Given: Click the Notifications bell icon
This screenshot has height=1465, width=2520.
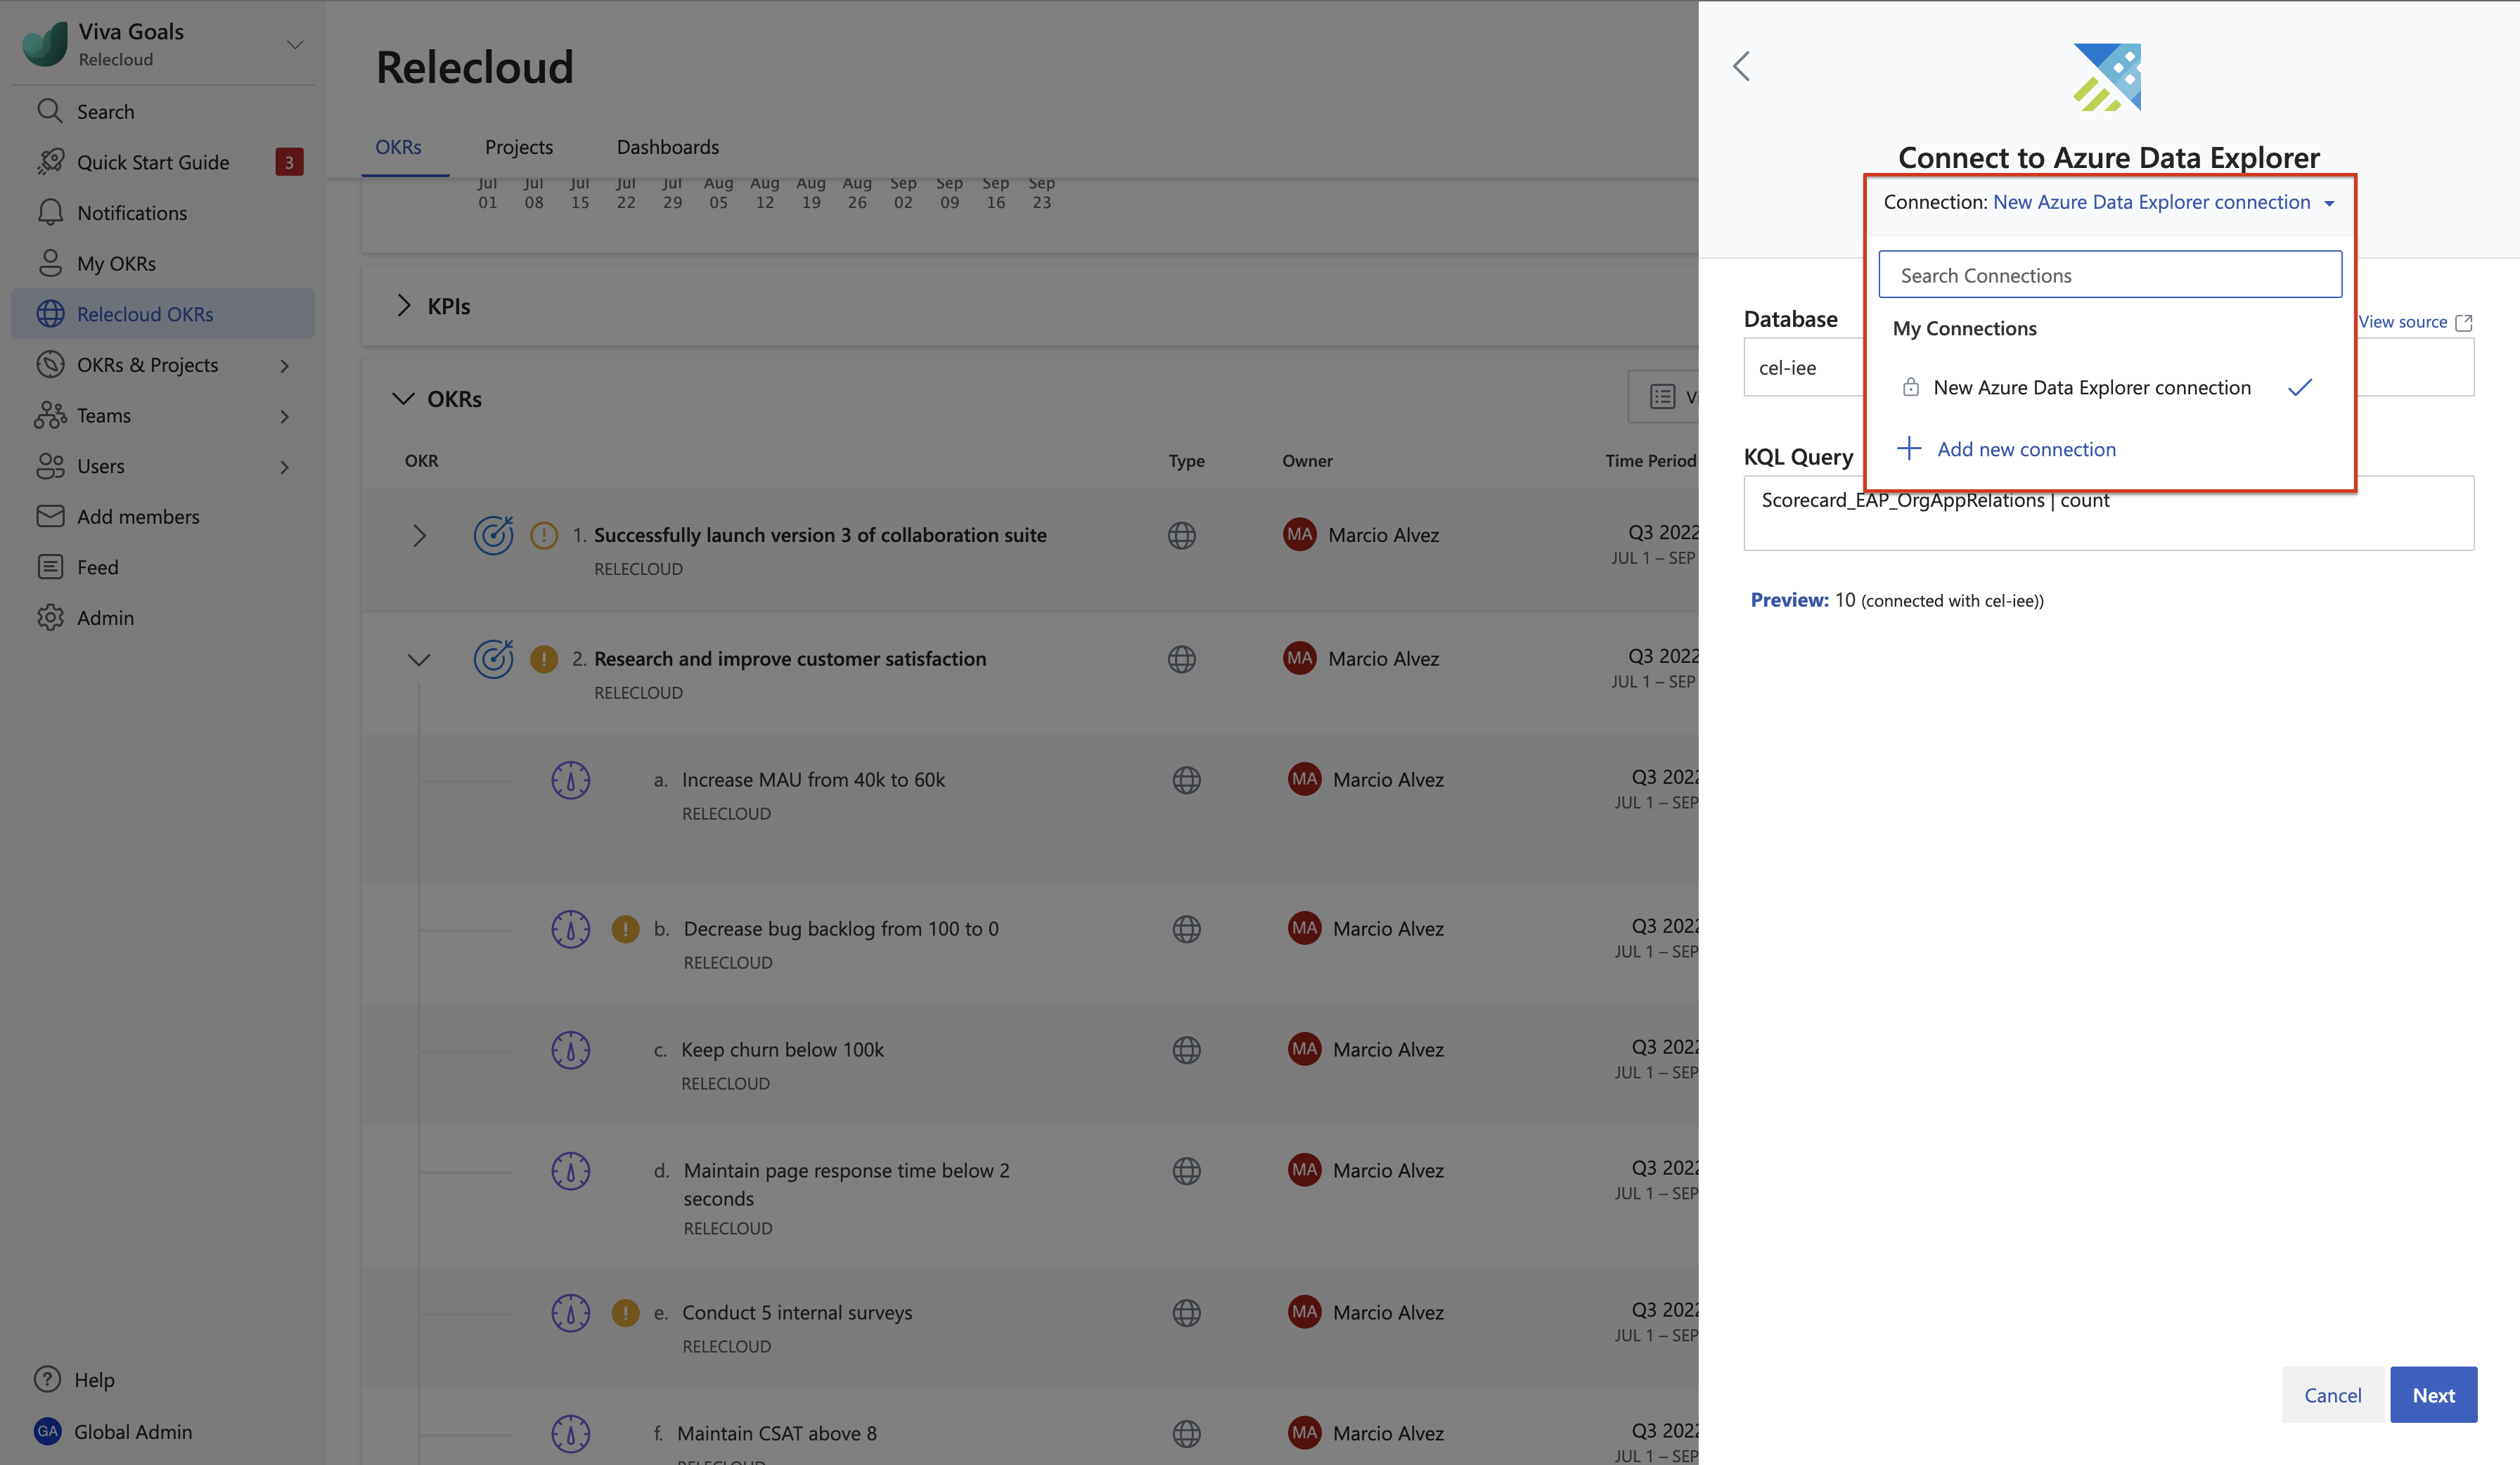Looking at the screenshot, I should point(50,212).
